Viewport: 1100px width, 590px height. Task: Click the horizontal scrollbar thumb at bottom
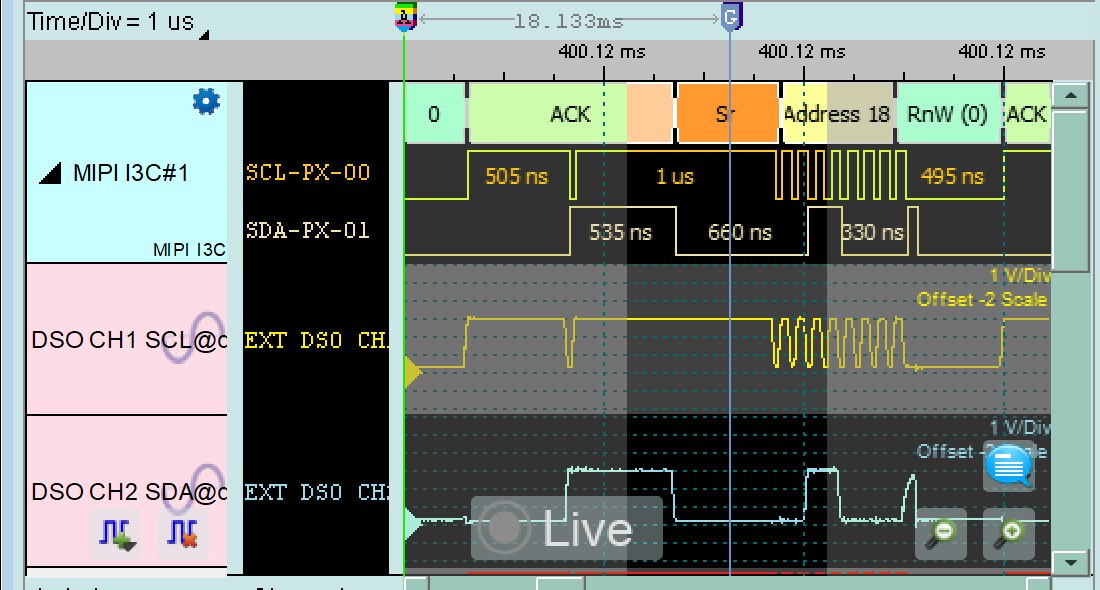[x=560, y=584]
